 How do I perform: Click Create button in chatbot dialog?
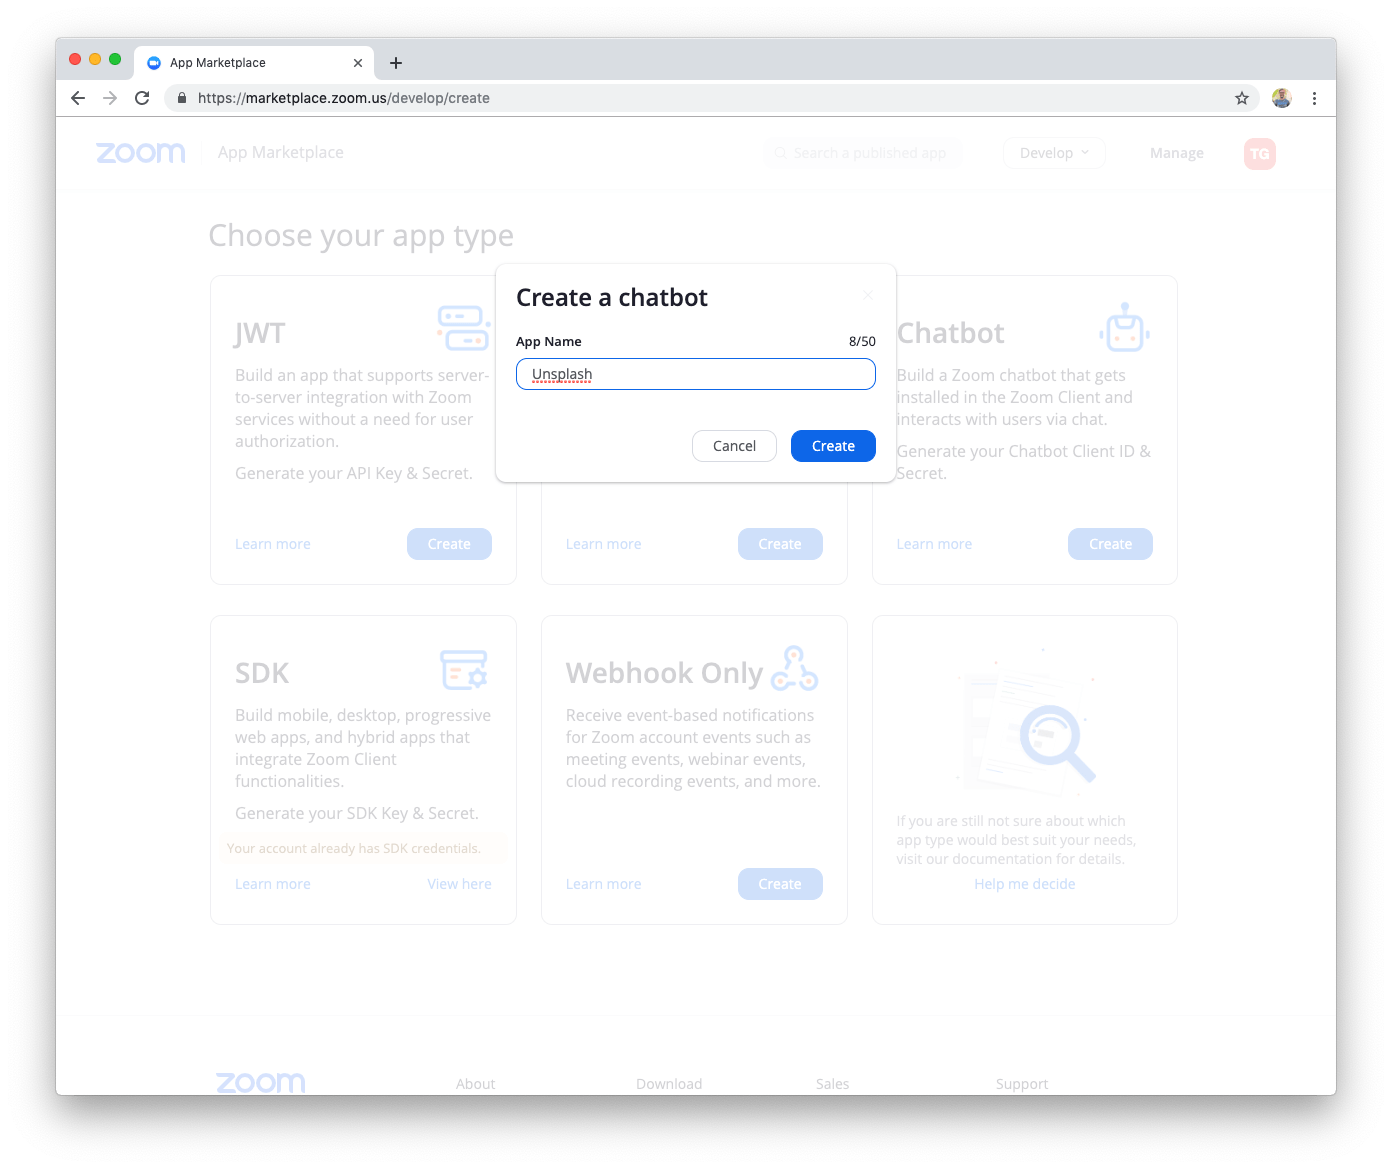point(833,446)
